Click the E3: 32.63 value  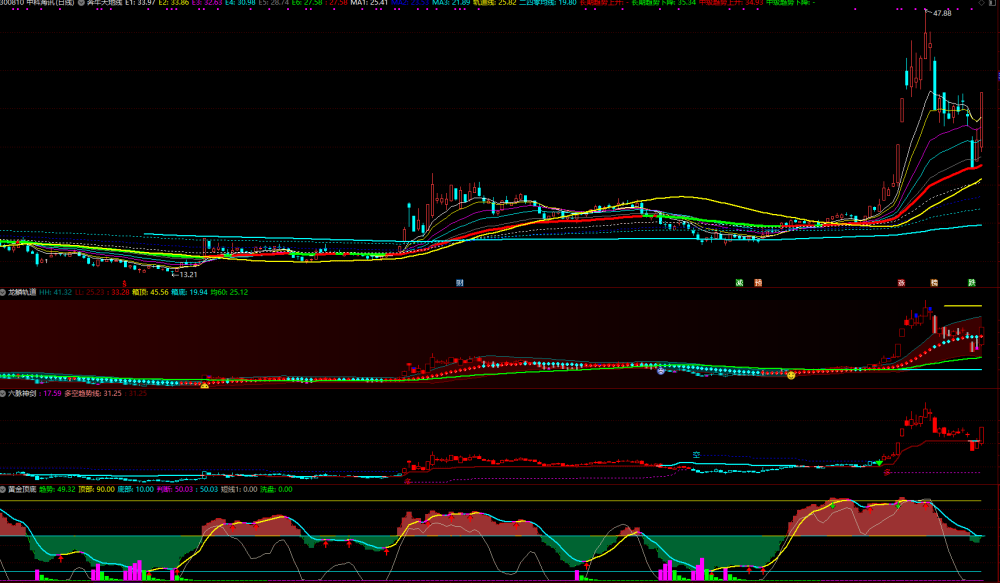[x=207, y=3]
